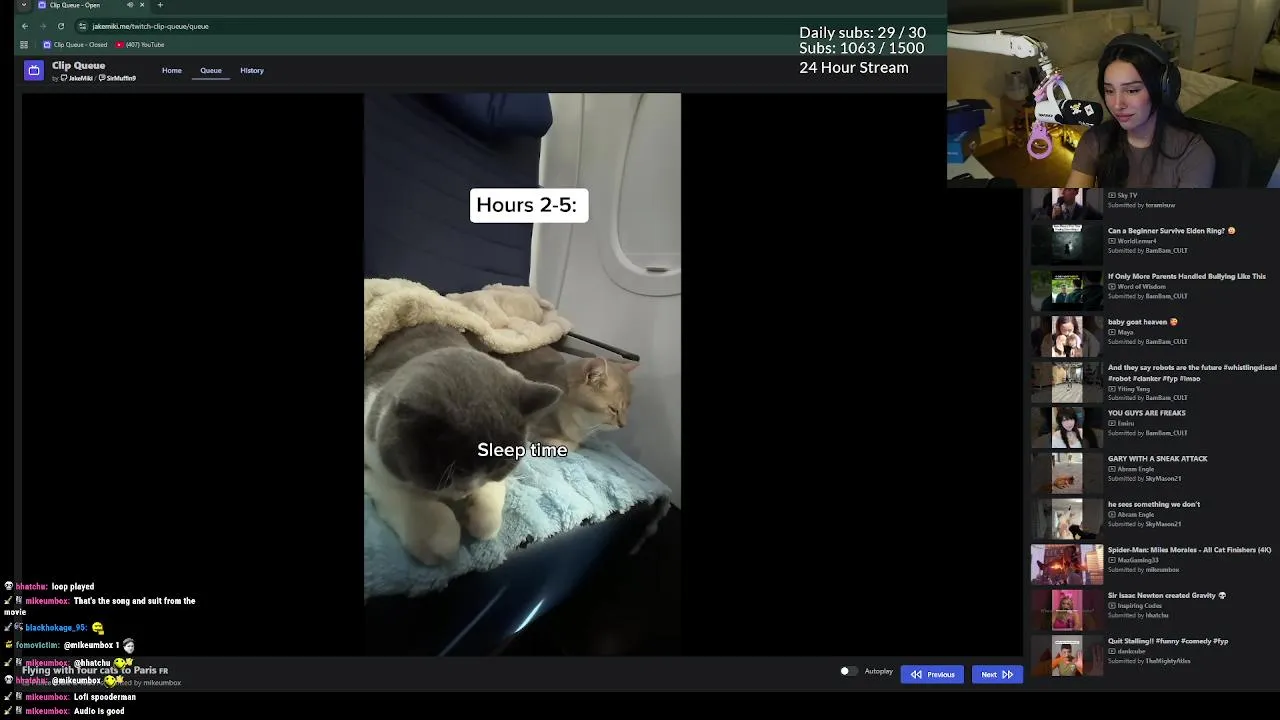The width and height of the screenshot is (1280, 720).
Task: Open the Clip Queue - Closed bookmark
Action: (x=75, y=45)
